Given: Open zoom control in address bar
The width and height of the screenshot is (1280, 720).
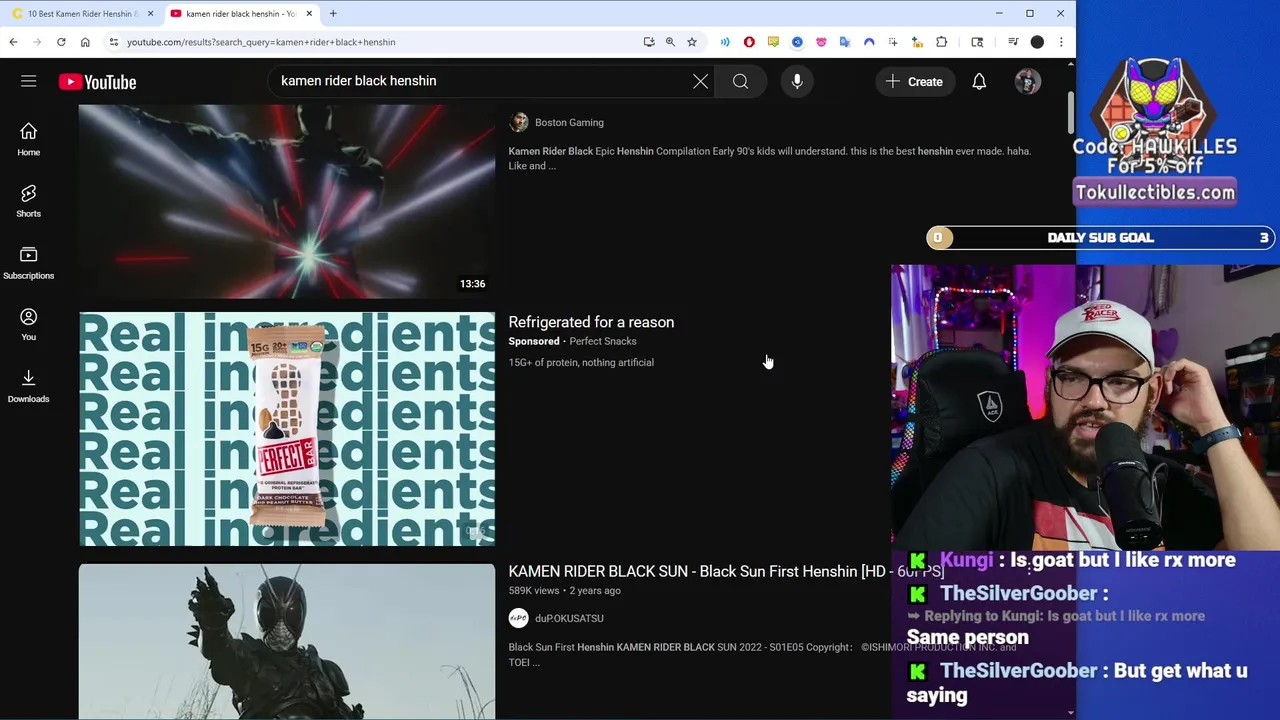Looking at the screenshot, I should click(x=670, y=42).
